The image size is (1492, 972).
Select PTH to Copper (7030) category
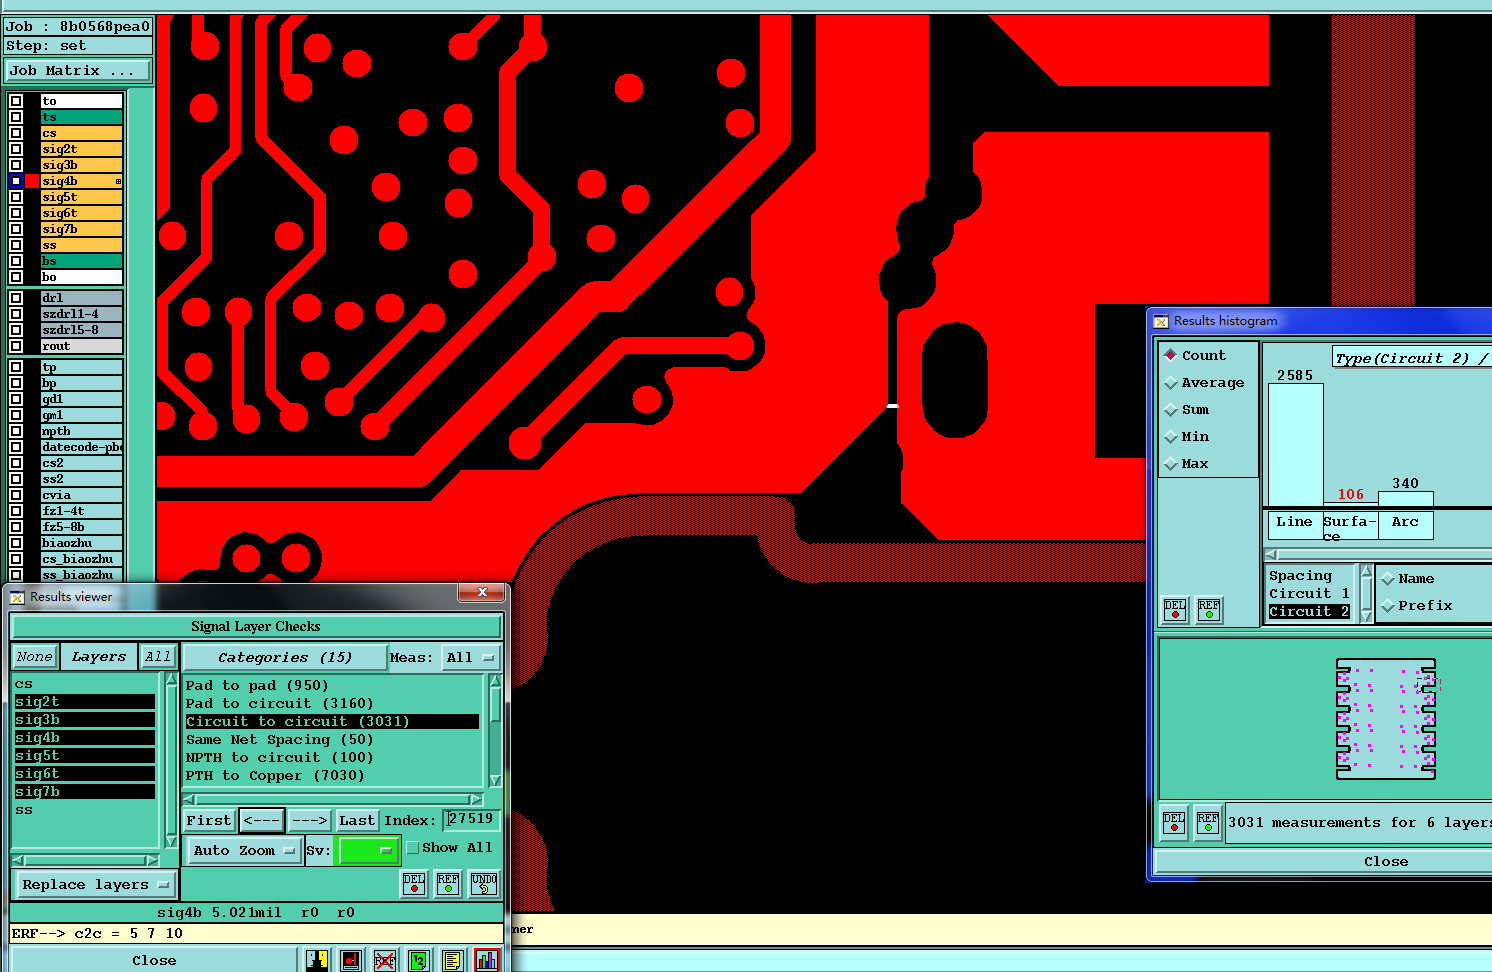point(332,776)
